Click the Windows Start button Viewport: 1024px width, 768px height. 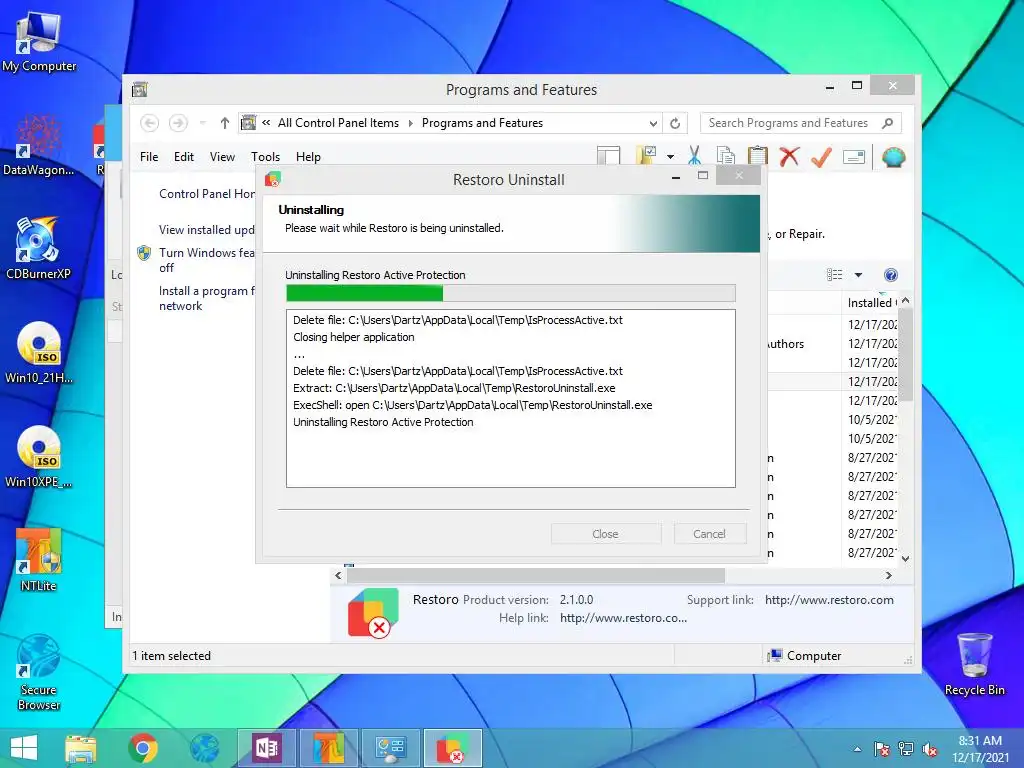(x=24, y=748)
